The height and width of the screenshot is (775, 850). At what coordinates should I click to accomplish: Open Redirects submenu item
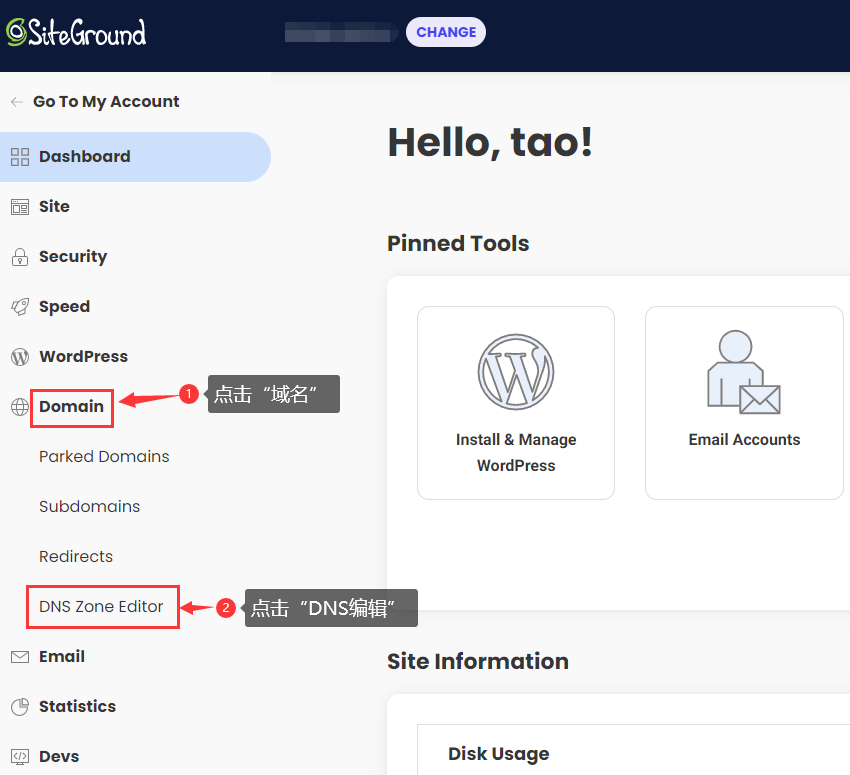[76, 557]
